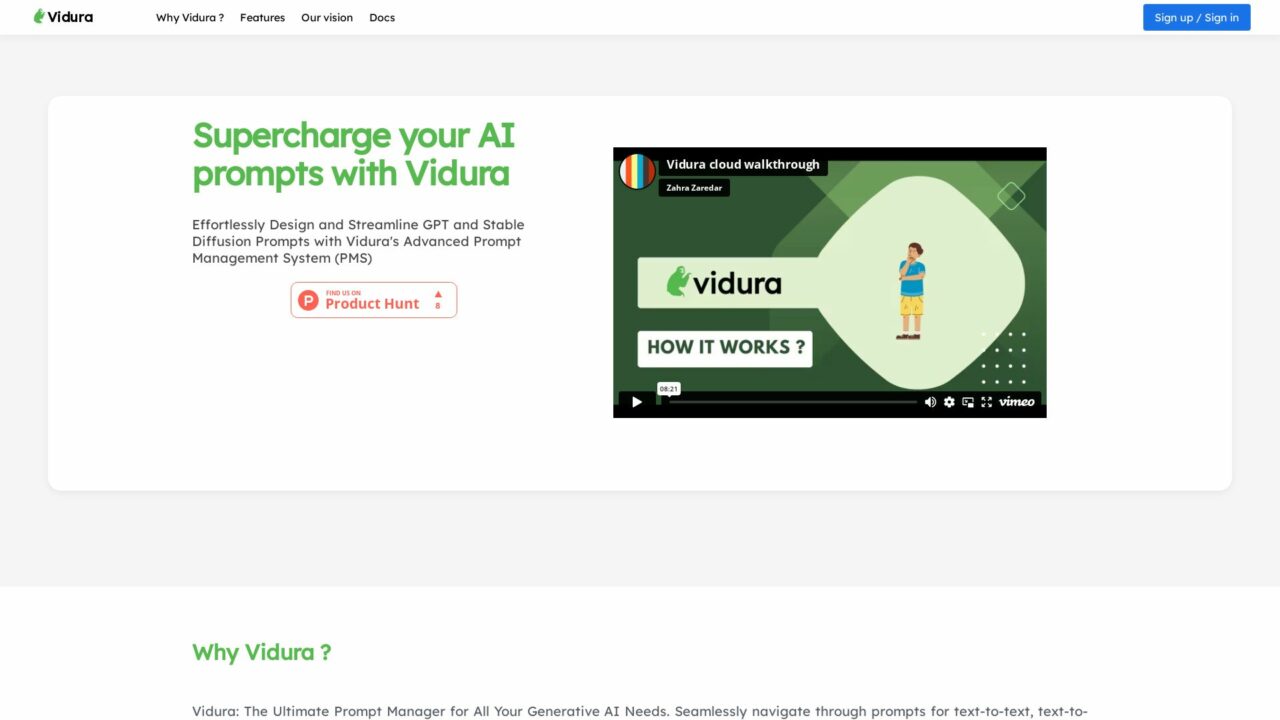Open the Zahra Zaredar avatar thumbnail
The width and height of the screenshot is (1280, 720).
636,171
